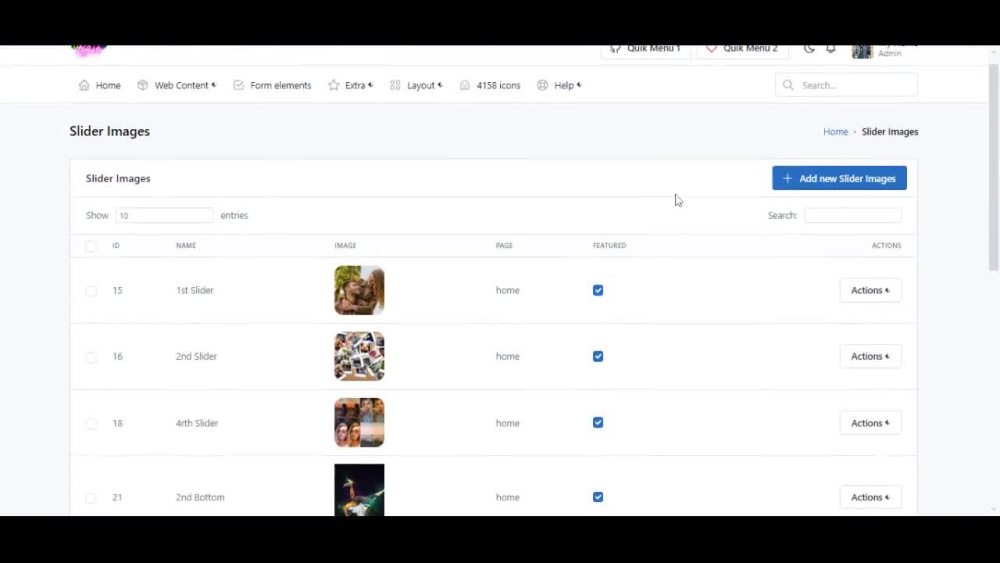1000x563 pixels.
Task: Select row checkbox for 2nd Bottom
Action: point(91,497)
